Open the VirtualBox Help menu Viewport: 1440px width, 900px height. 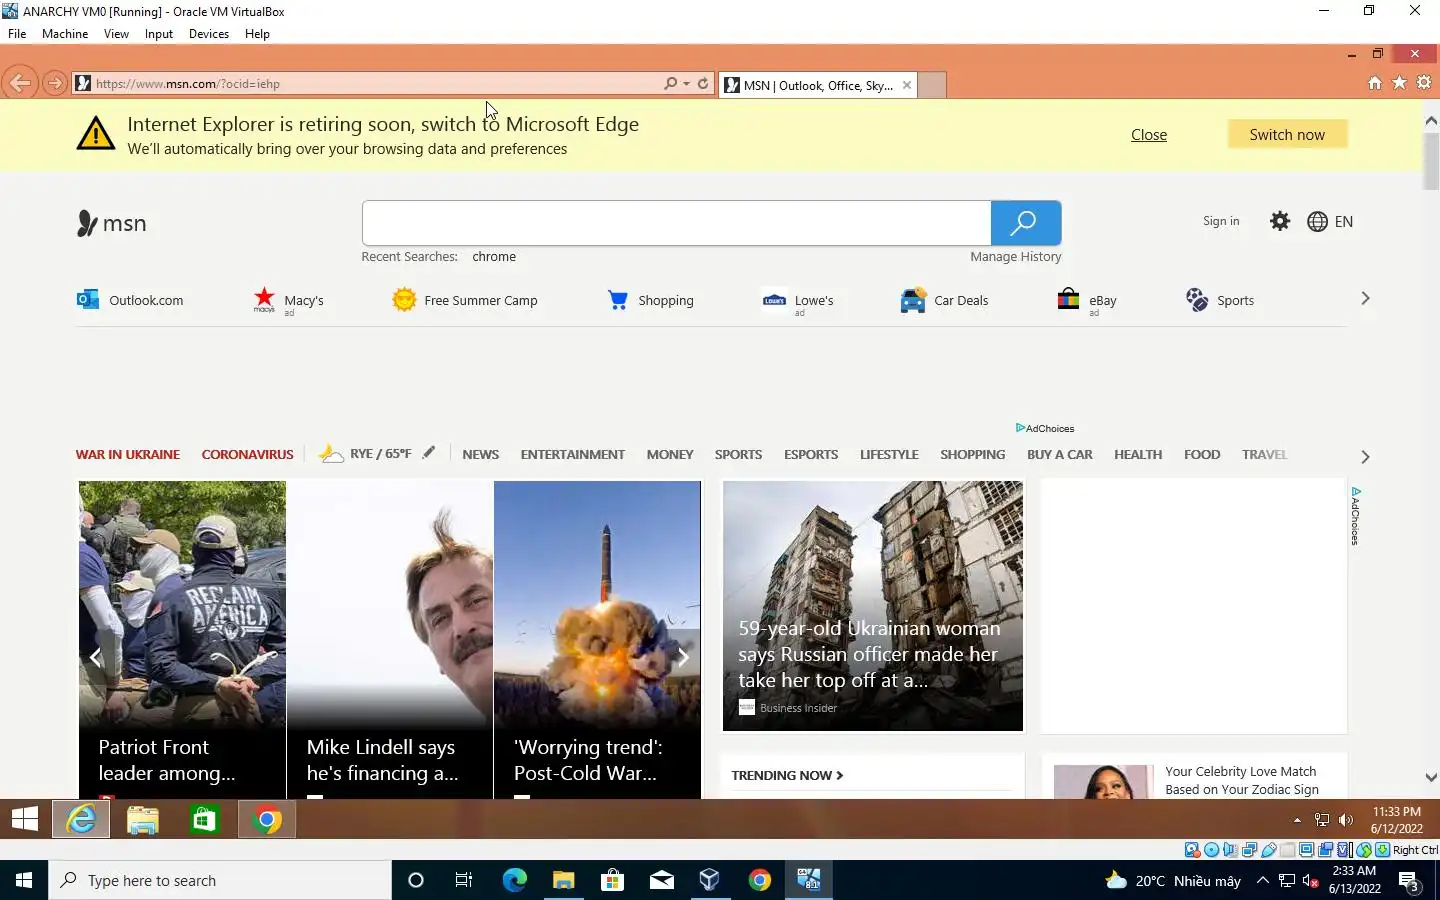click(257, 33)
